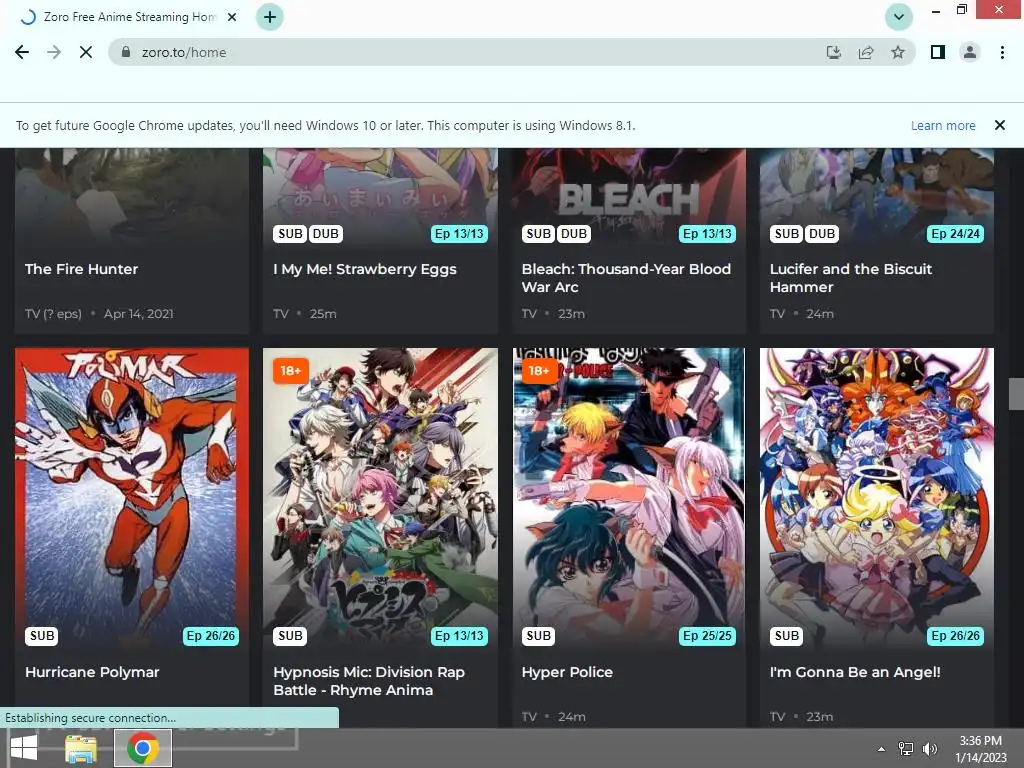Screen dimensions: 1024x768
Task: Click the page vertical scrollbar thumb
Action: click(x=1016, y=394)
